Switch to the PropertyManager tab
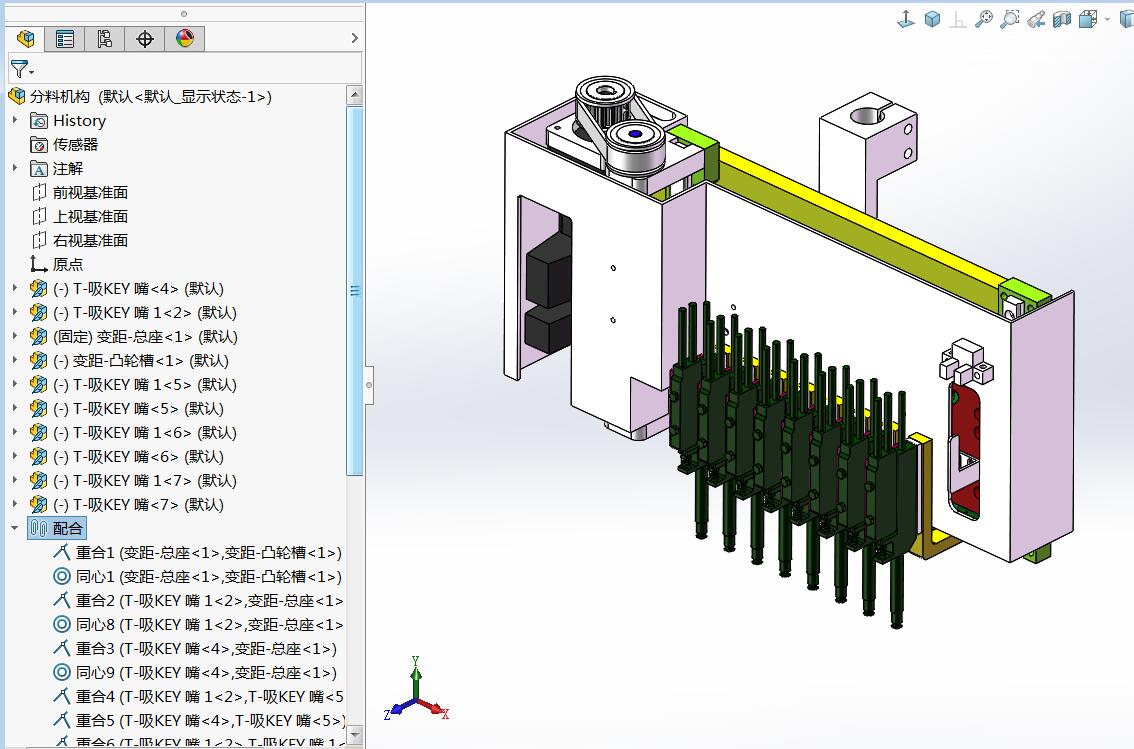The image size is (1134, 749). click(65, 38)
